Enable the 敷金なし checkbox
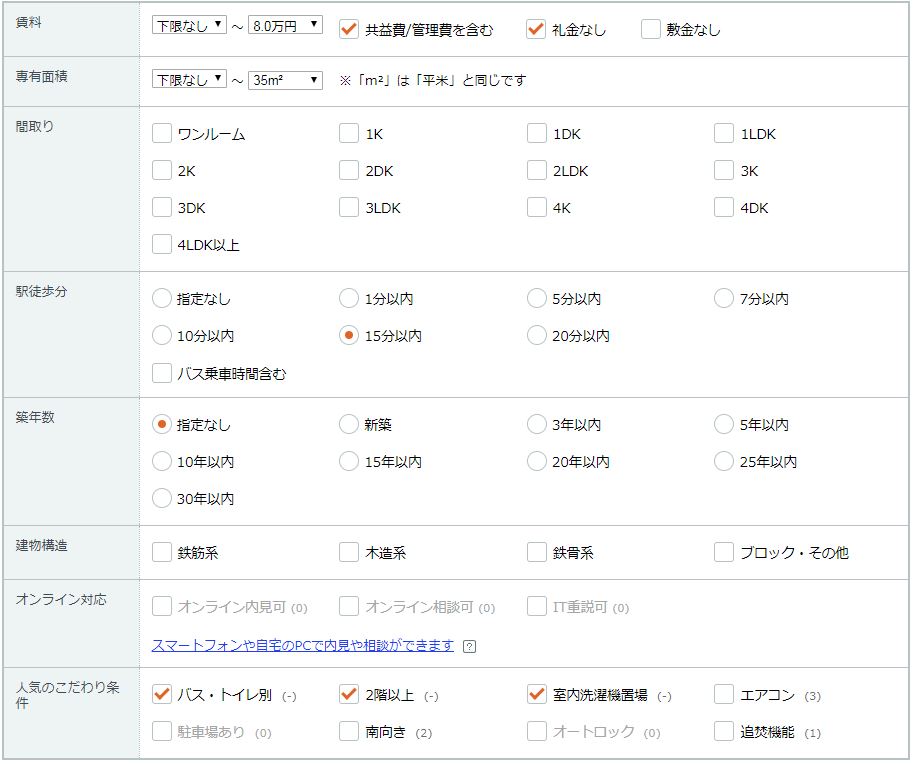The height and width of the screenshot is (764, 919). (651, 29)
